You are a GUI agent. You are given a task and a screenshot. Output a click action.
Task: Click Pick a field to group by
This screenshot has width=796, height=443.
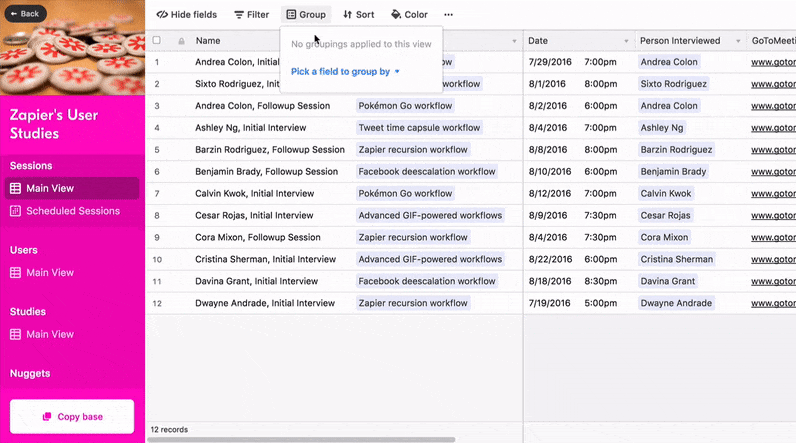pyautogui.click(x=345, y=72)
